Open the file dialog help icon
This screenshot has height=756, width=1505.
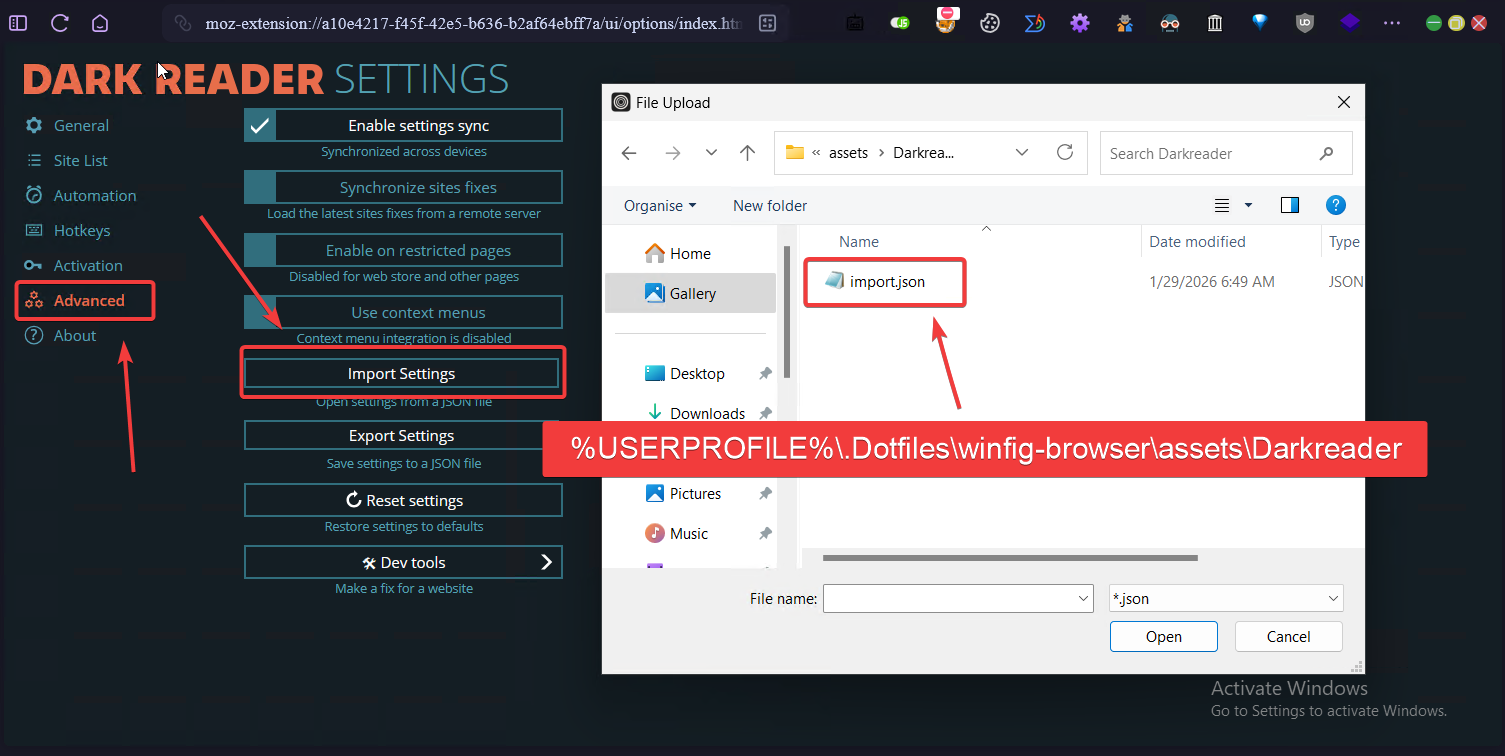click(1335, 205)
